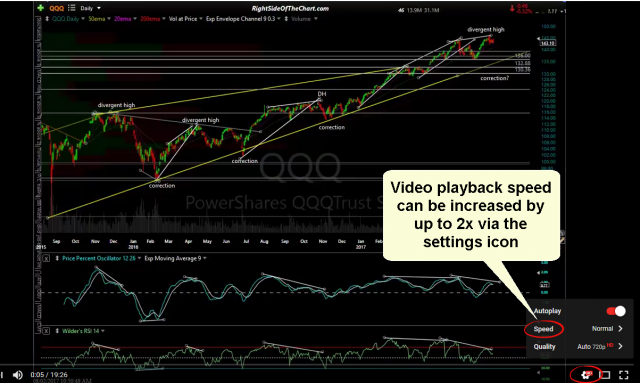Mute the video with the speaker icon

click(18, 375)
